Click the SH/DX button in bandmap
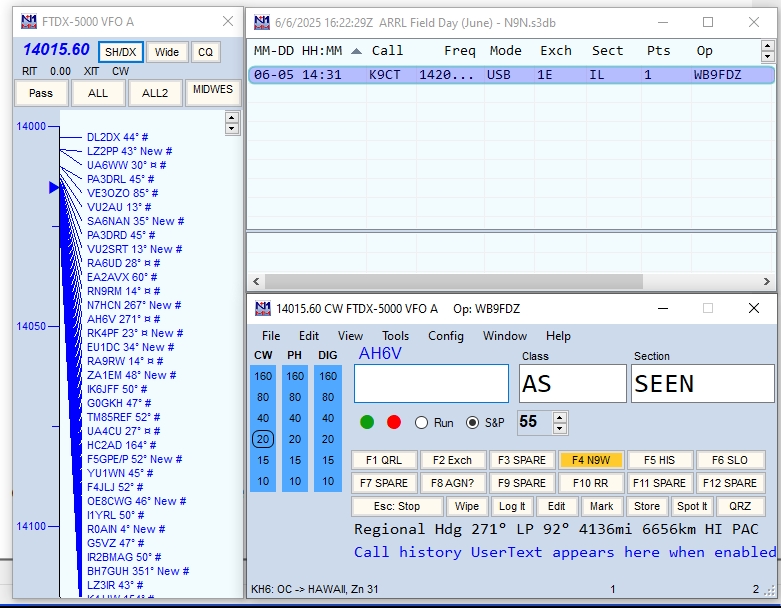Image resolution: width=781 pixels, height=608 pixels. click(122, 52)
